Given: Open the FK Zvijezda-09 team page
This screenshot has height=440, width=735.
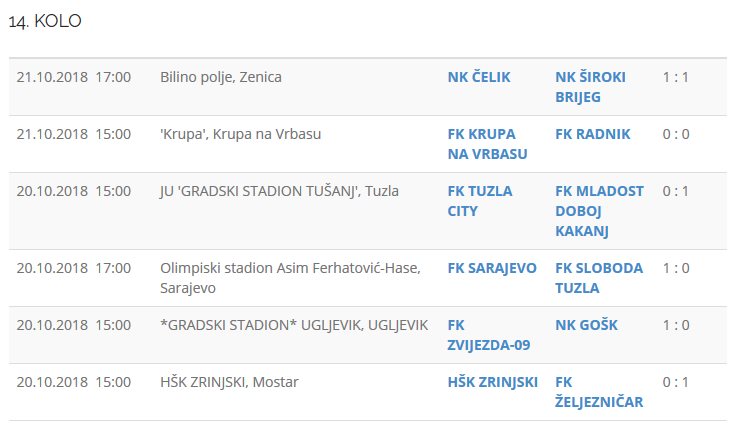Looking at the screenshot, I should [488, 335].
